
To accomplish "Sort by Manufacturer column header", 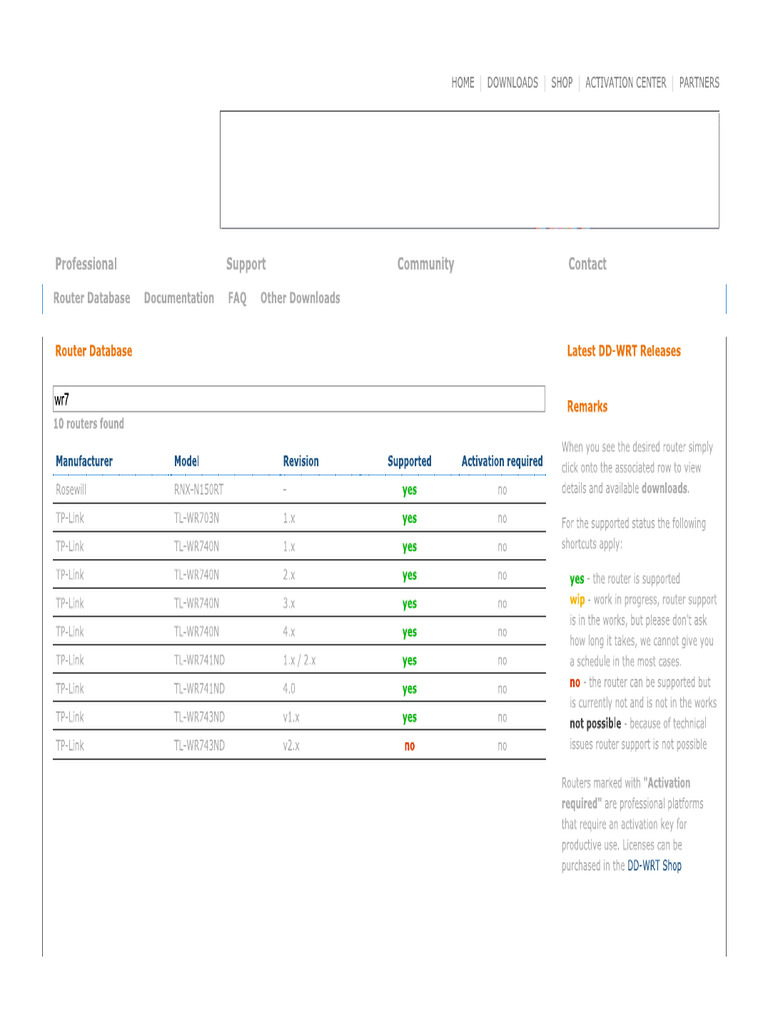I will pos(84,461).
